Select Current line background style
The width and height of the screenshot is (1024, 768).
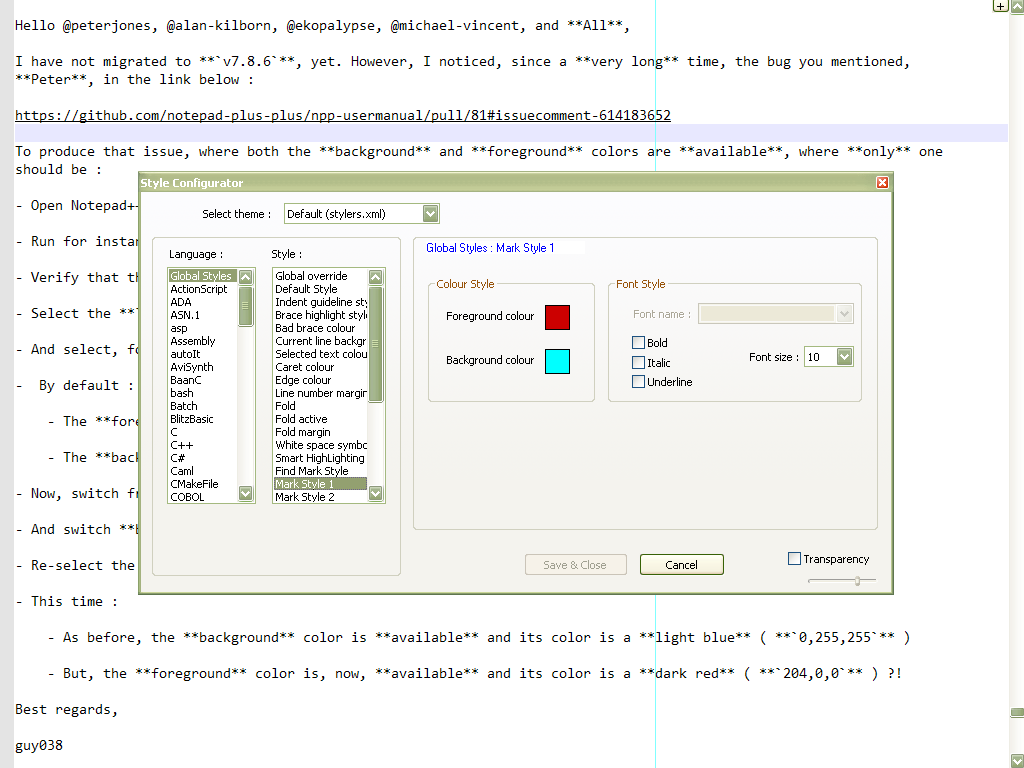[x=321, y=341]
